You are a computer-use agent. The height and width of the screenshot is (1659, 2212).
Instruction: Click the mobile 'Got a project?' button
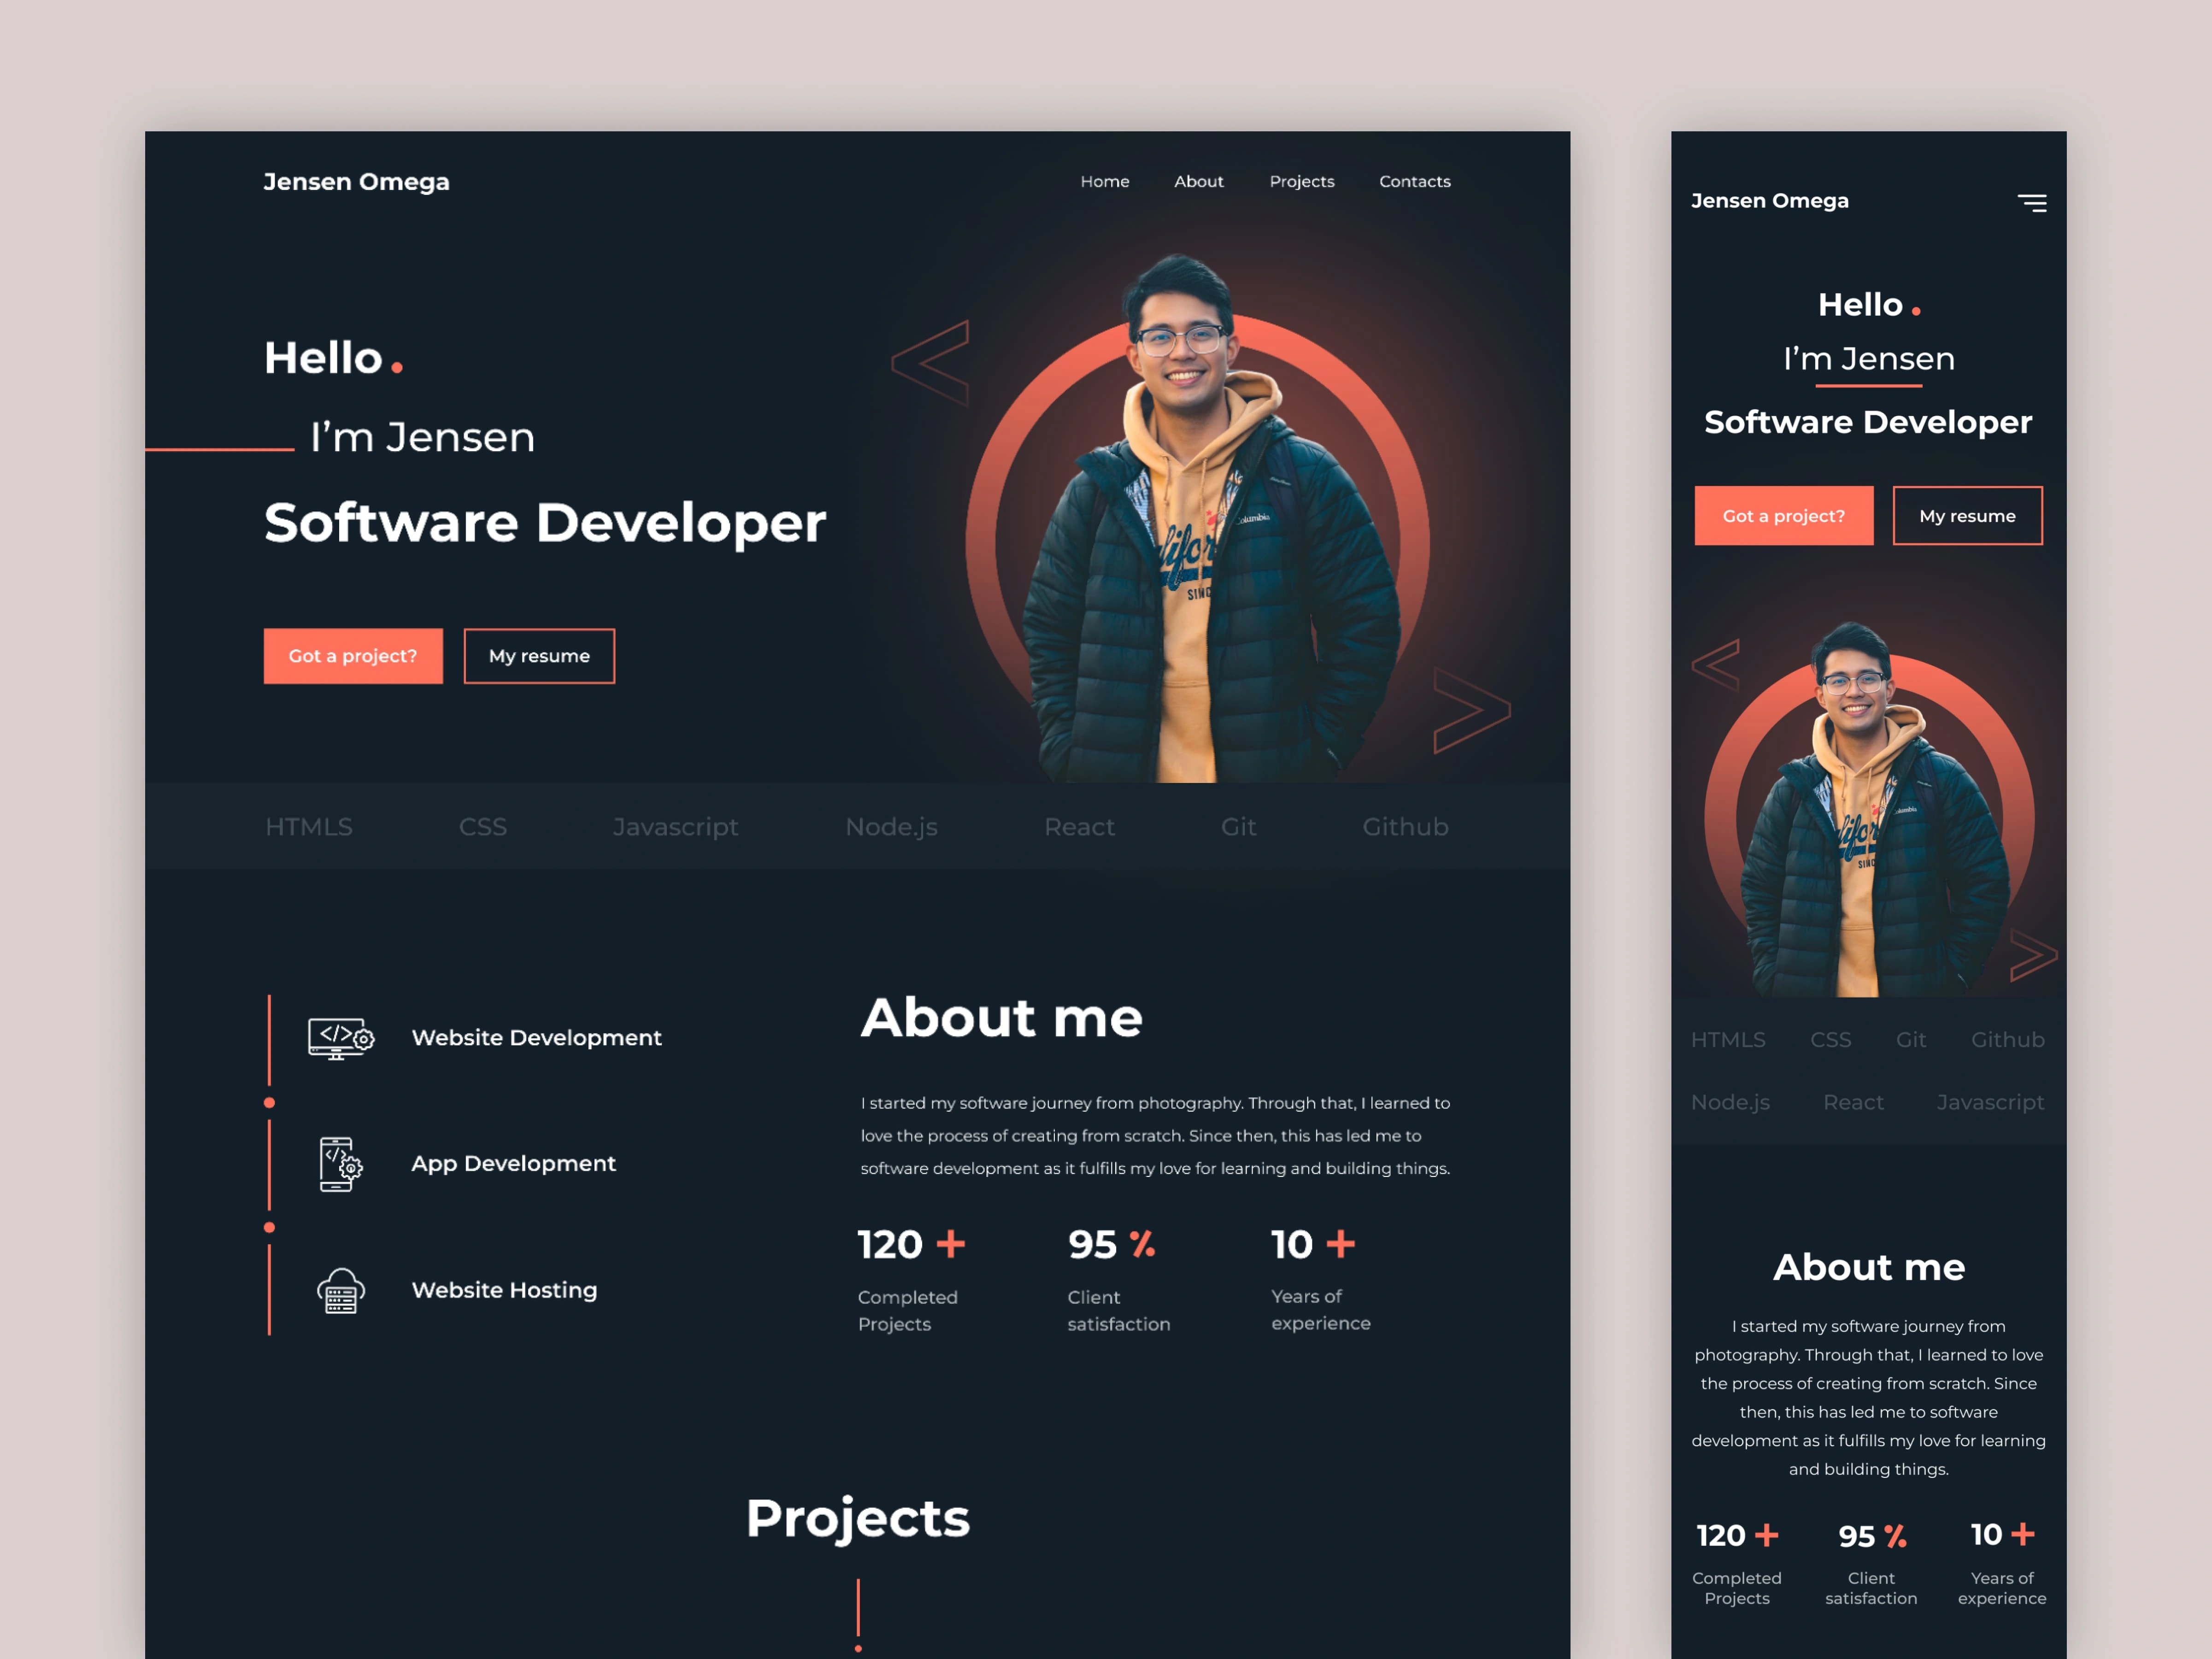click(x=1784, y=516)
